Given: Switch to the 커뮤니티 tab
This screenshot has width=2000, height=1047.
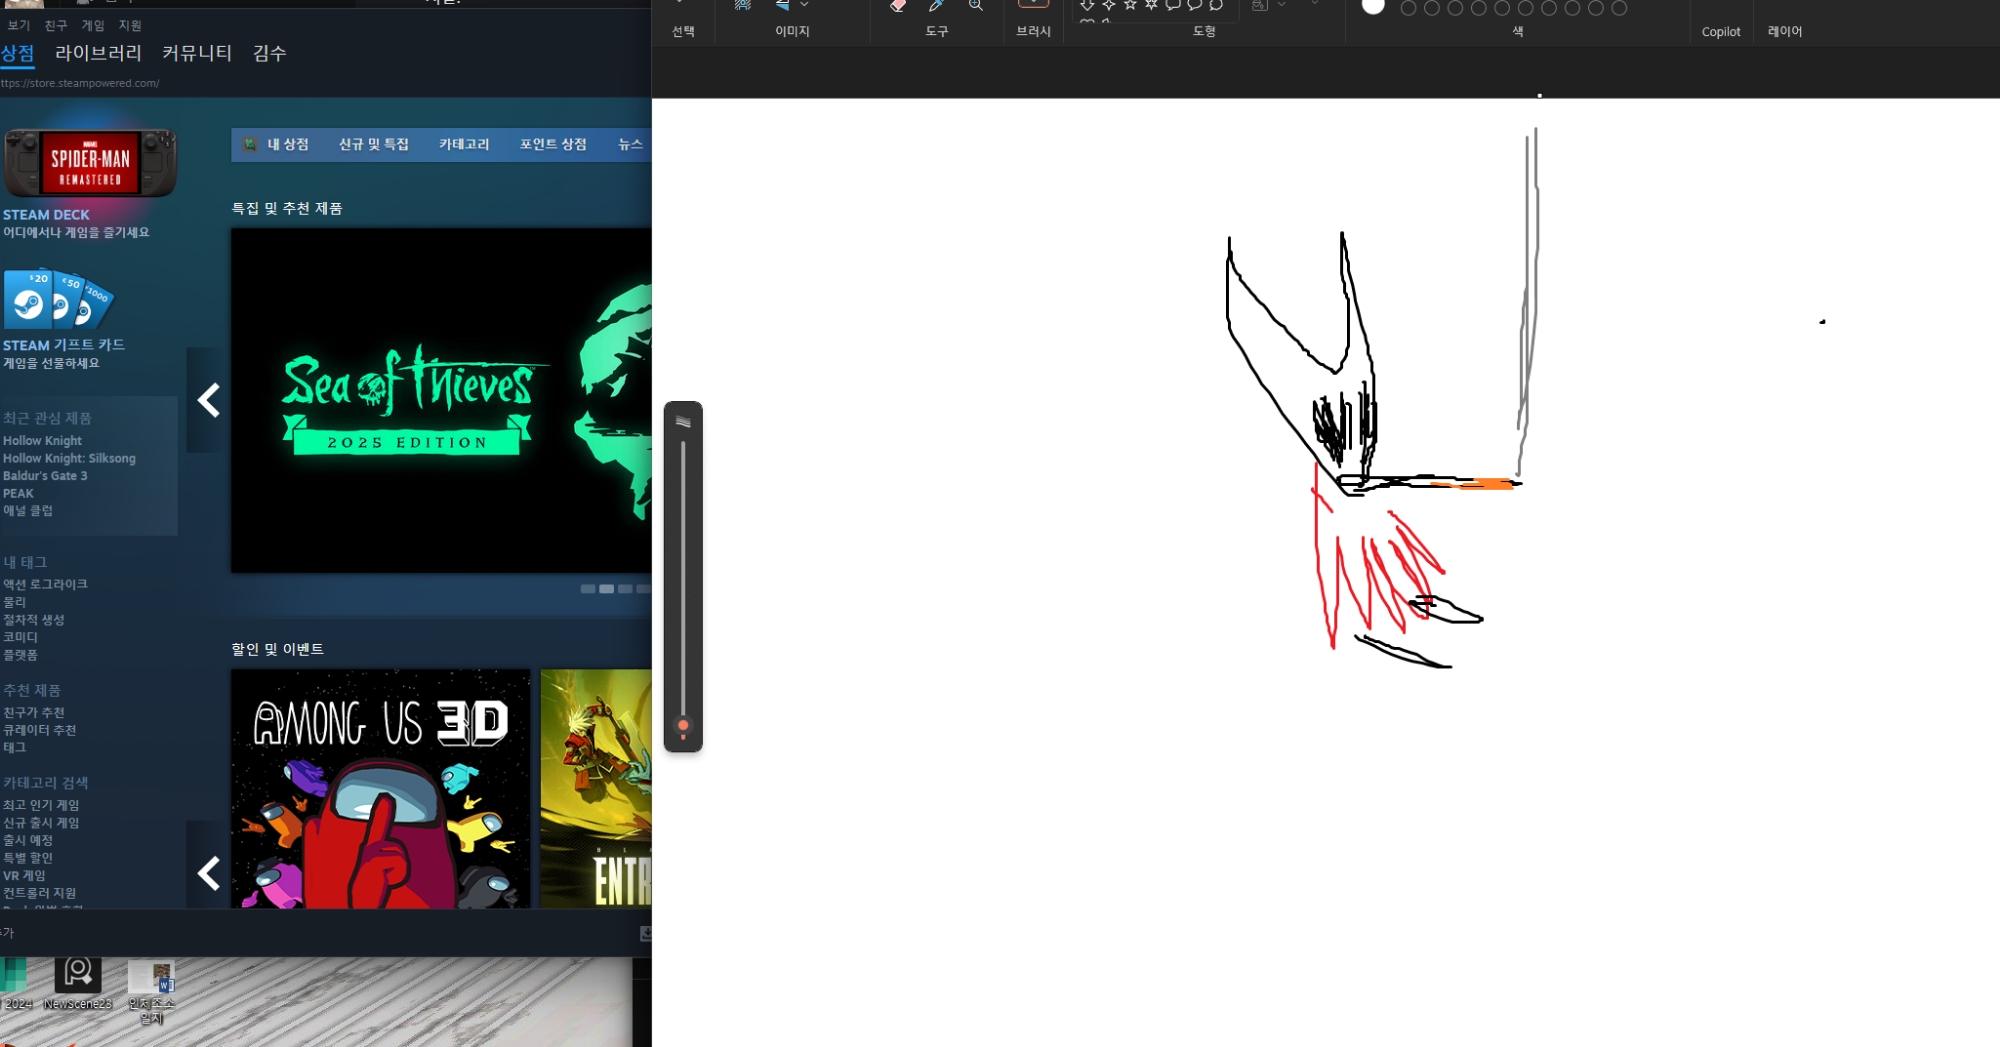Looking at the screenshot, I should click(x=197, y=53).
